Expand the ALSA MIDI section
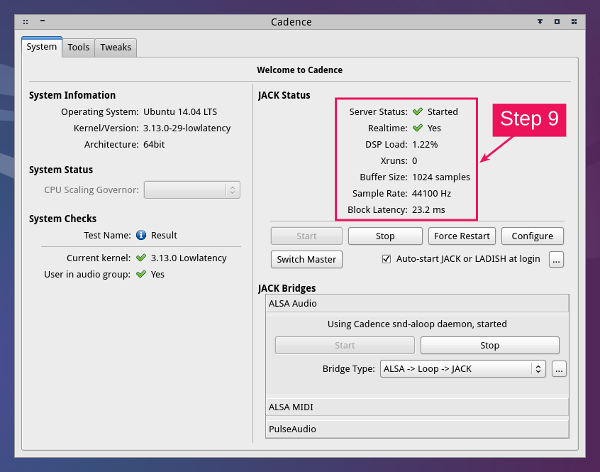Viewport: 600px width, 472px height. 417,407
